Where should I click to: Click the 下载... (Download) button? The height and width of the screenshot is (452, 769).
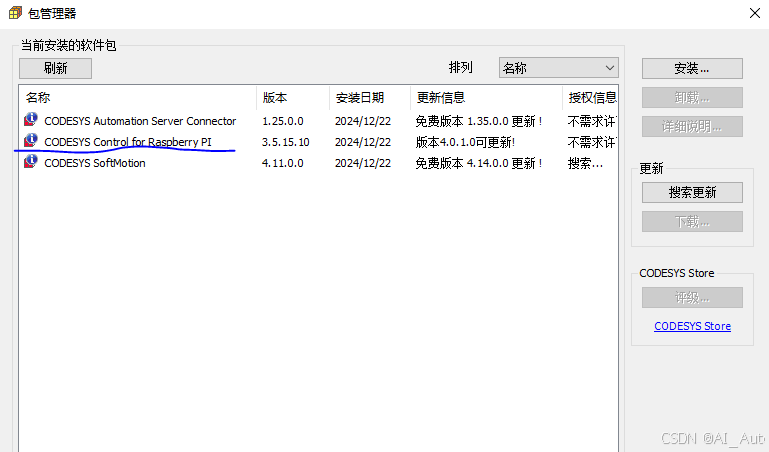point(692,222)
